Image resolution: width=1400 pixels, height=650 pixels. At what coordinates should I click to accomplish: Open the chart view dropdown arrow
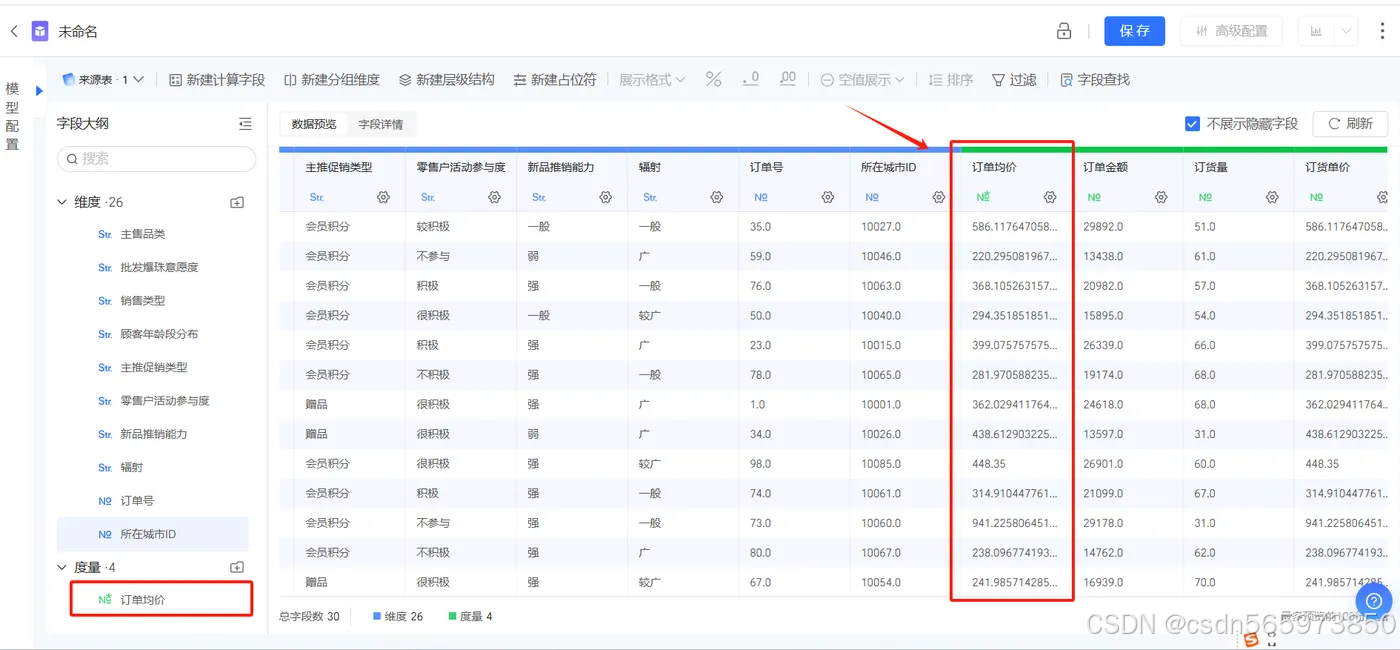1346,31
